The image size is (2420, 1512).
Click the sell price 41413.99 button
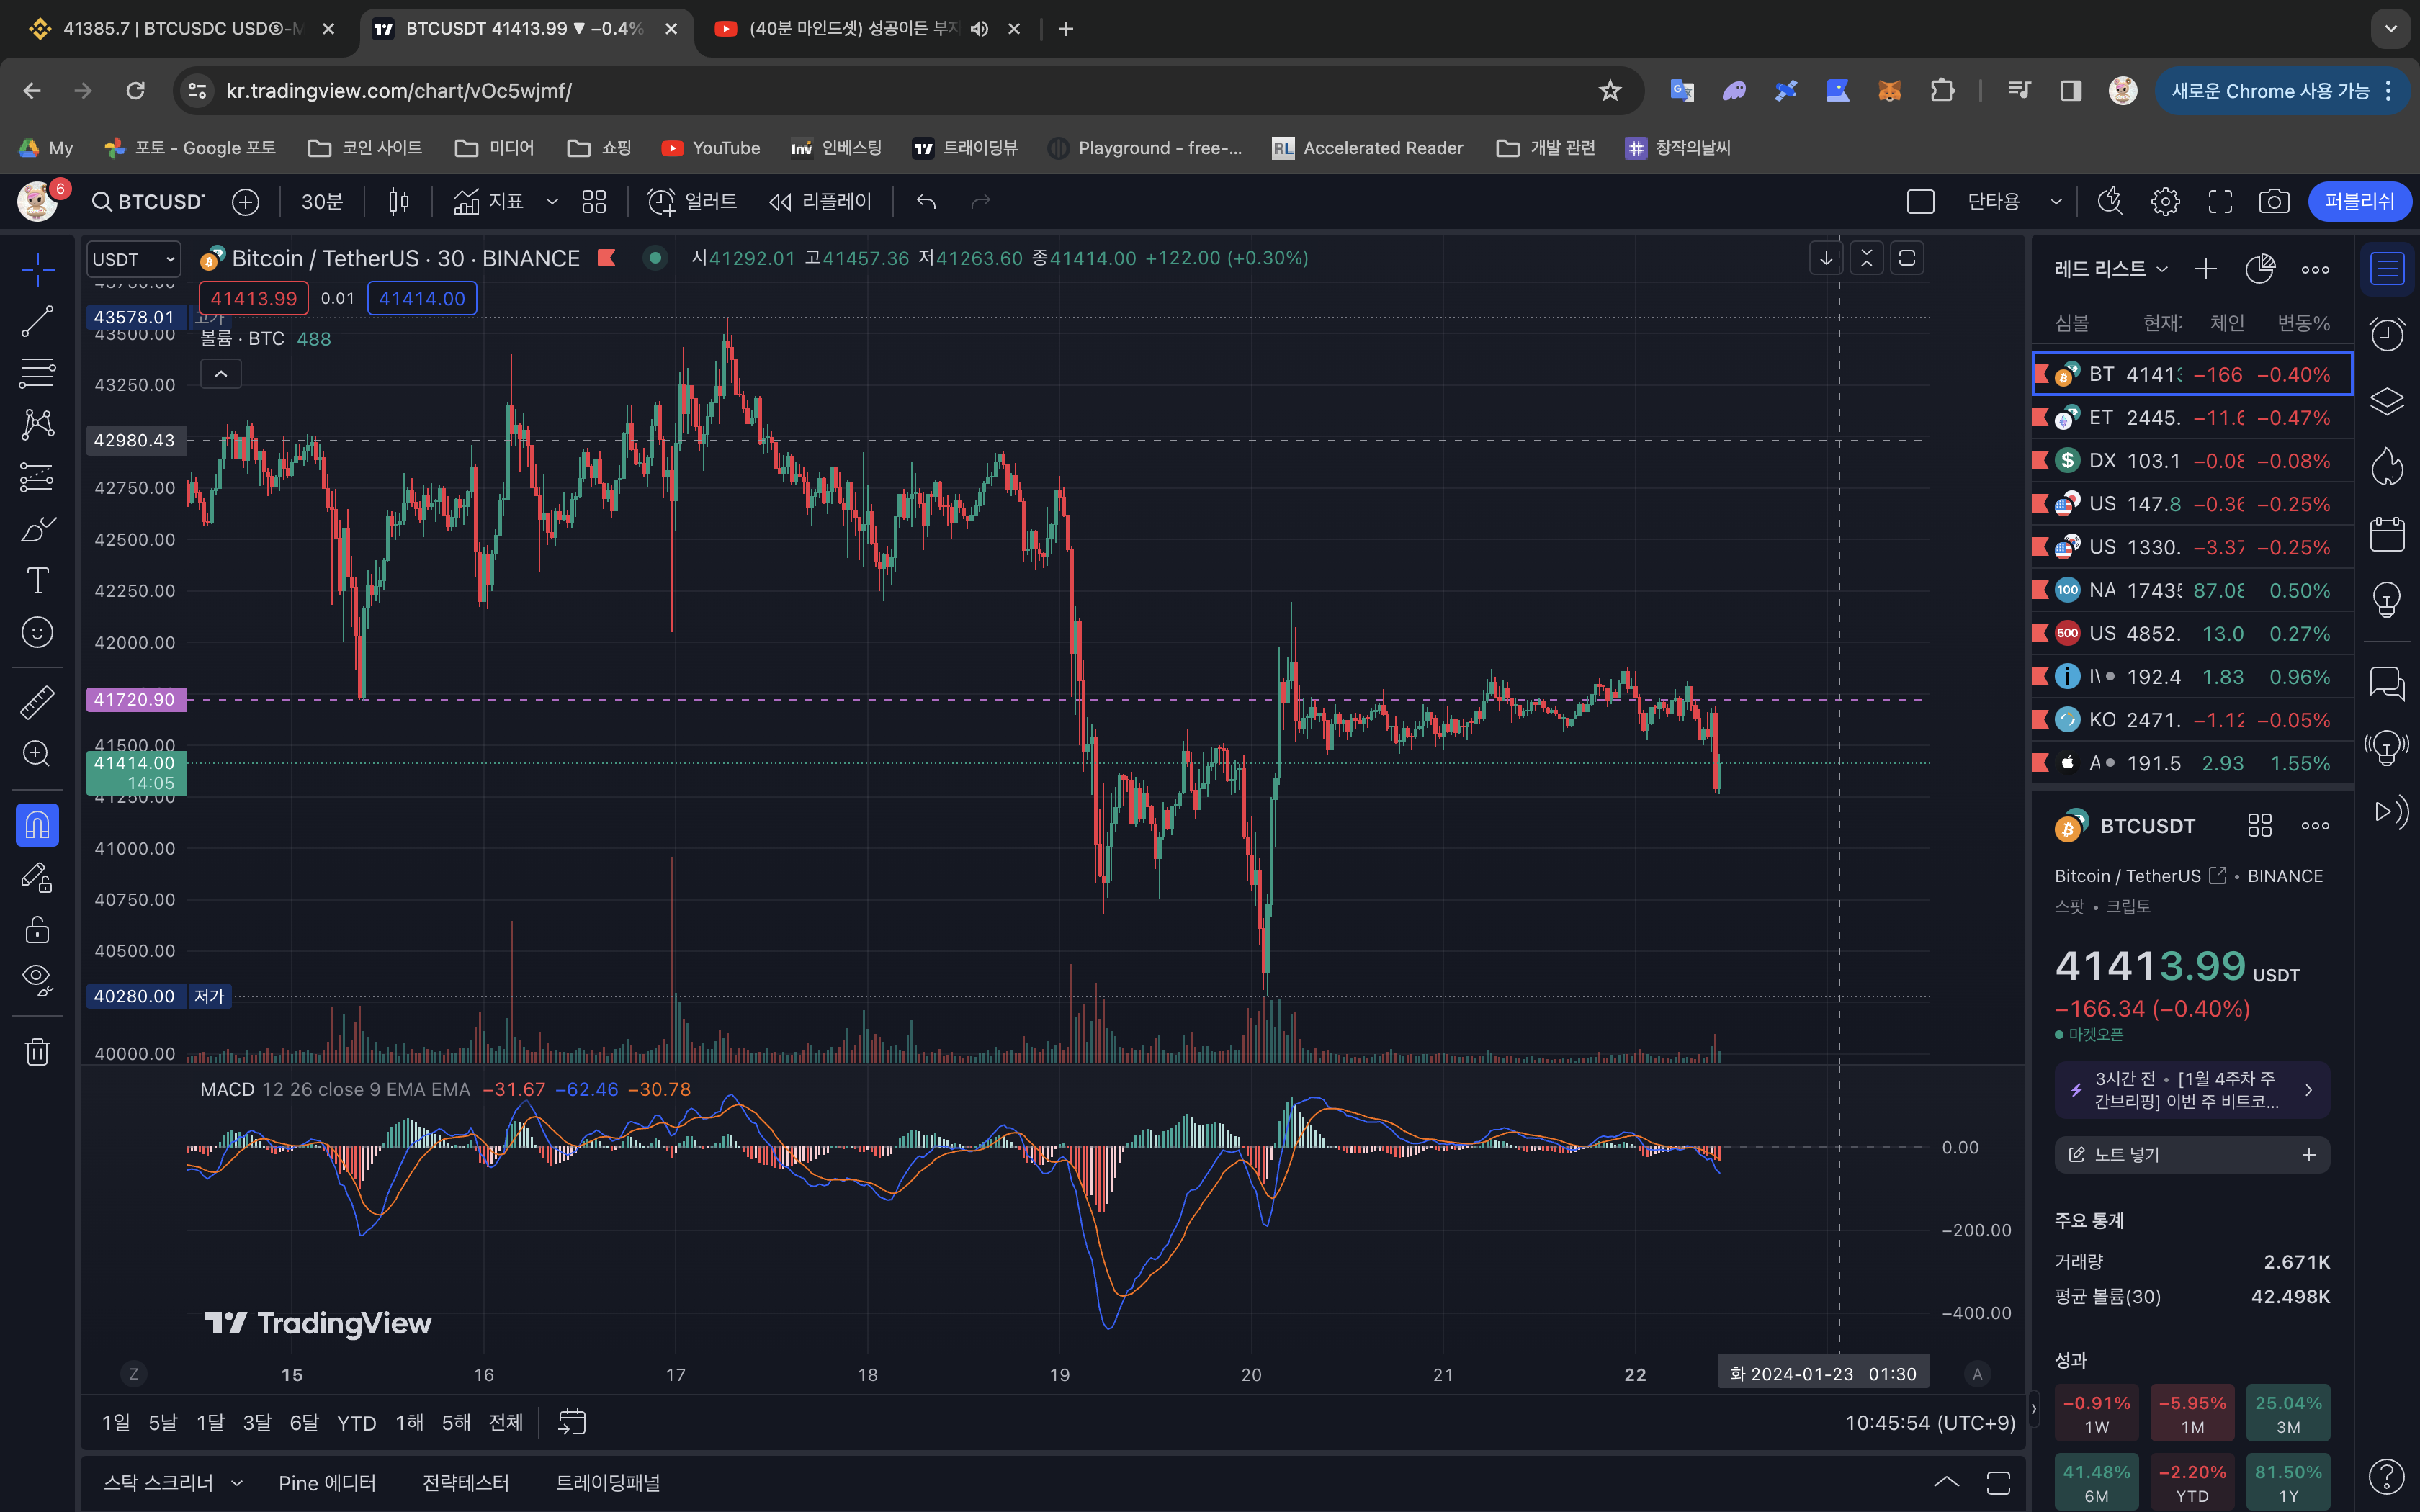point(254,298)
